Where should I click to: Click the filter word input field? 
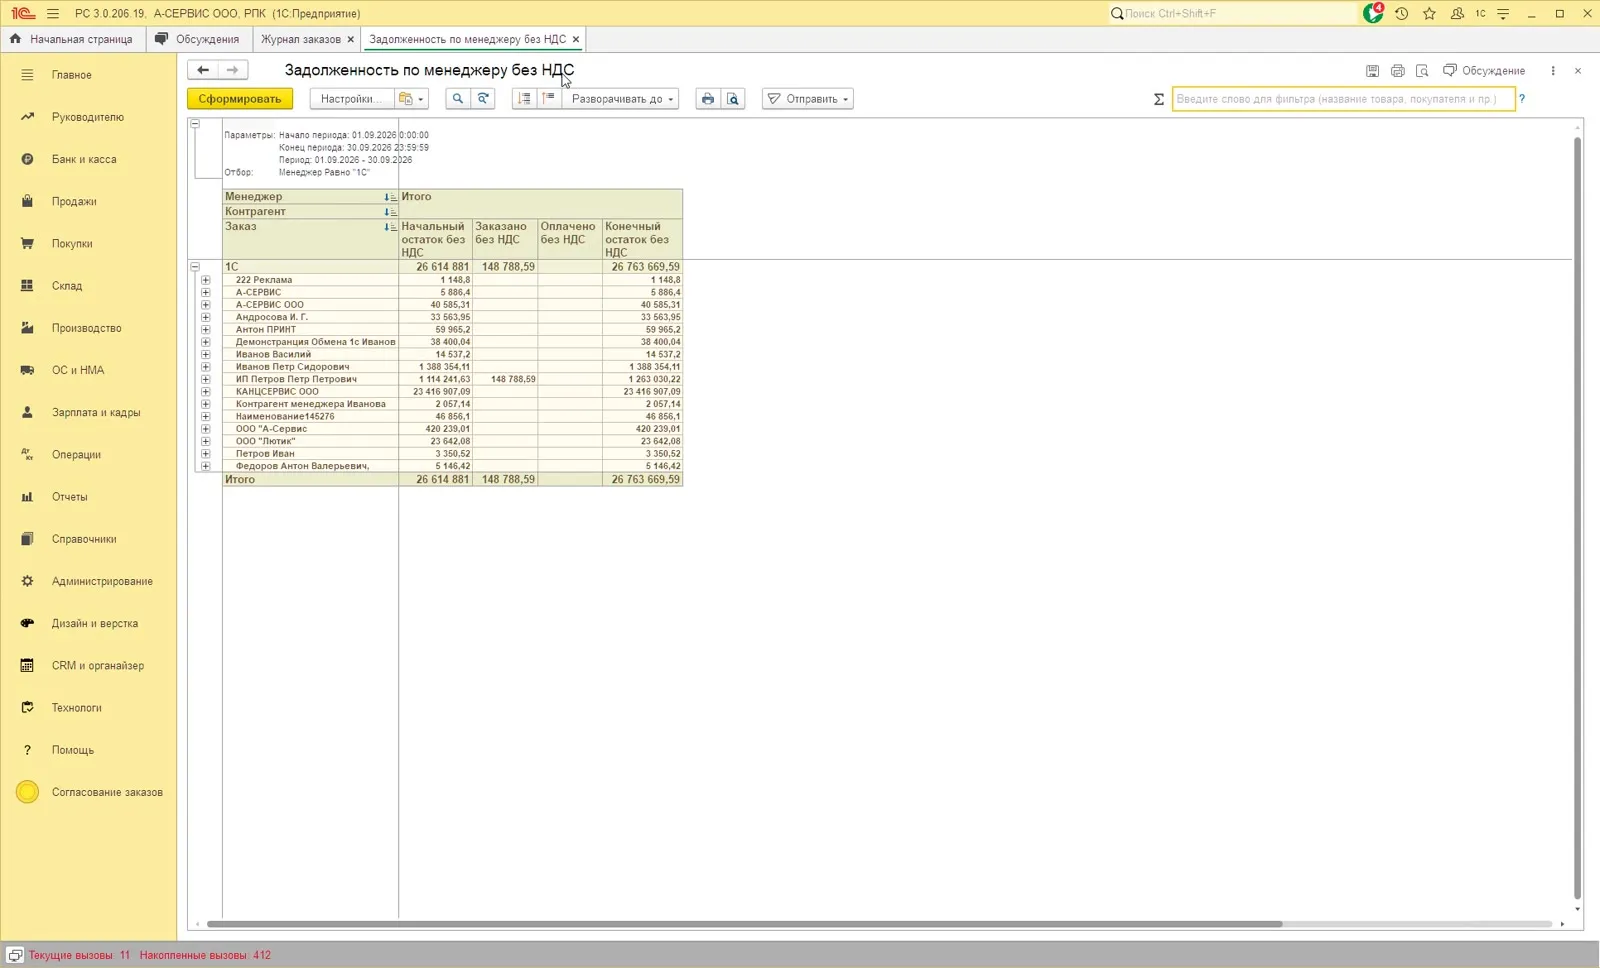[1343, 99]
